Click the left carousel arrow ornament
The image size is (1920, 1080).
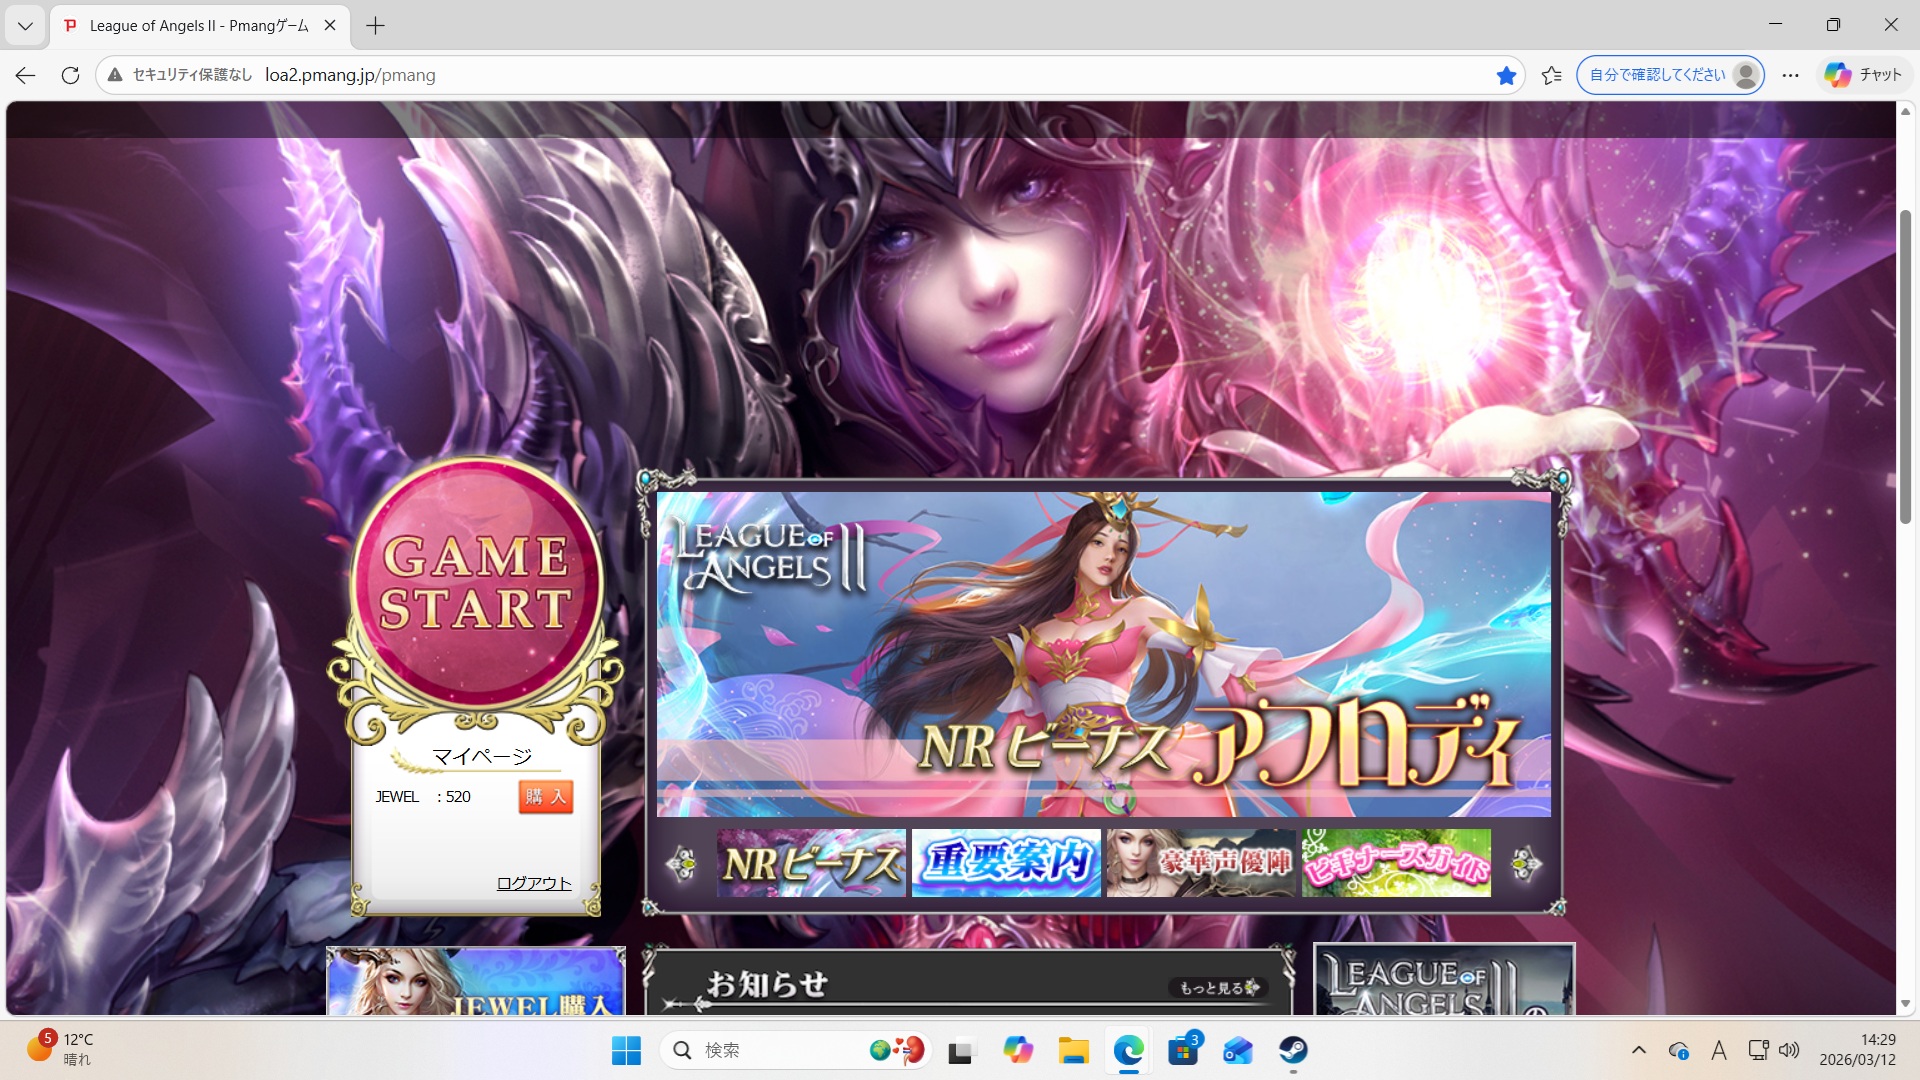(682, 863)
